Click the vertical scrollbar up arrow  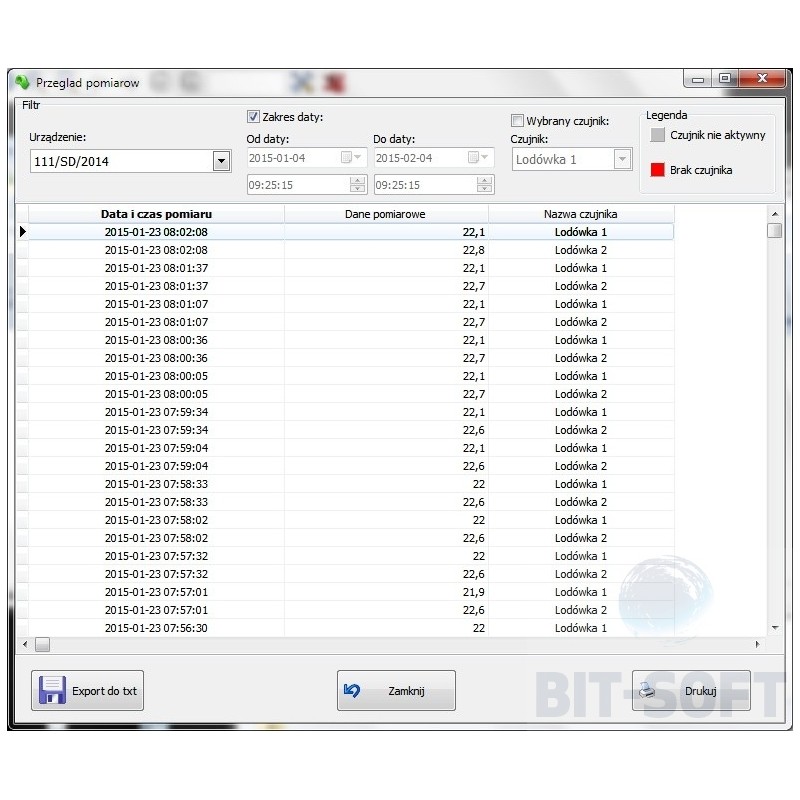(x=775, y=214)
